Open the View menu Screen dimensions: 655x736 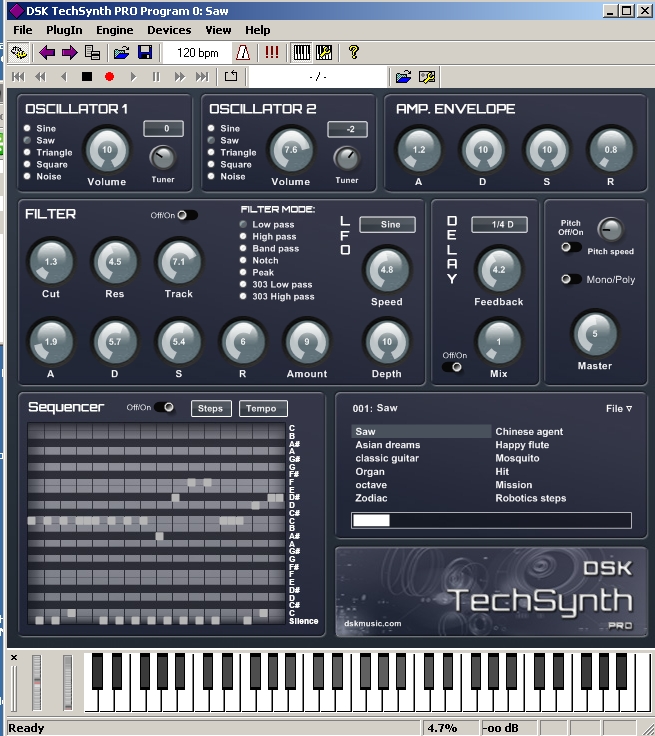[218, 30]
